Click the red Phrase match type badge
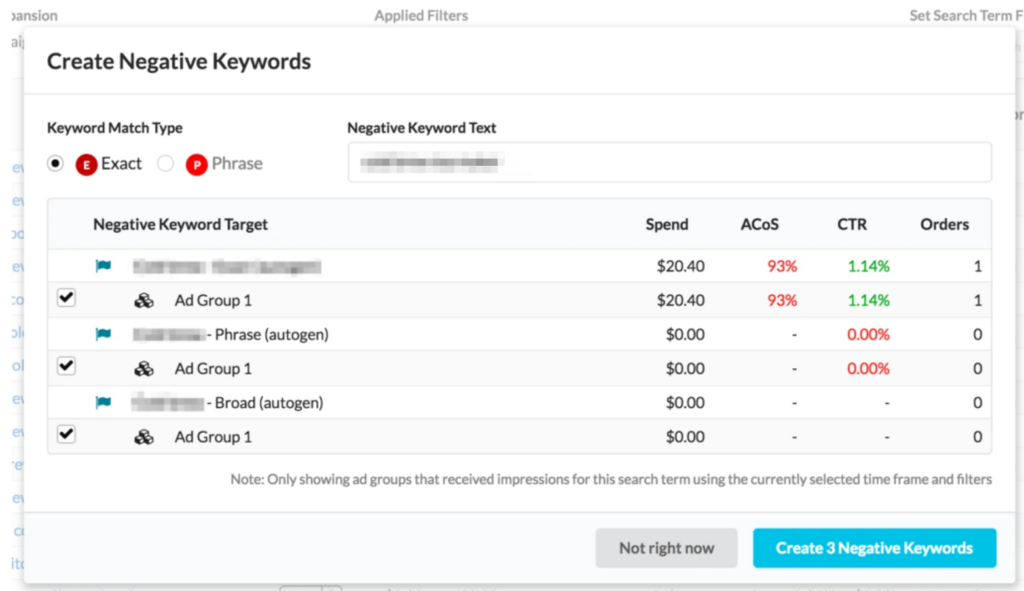The image size is (1024, 591). pos(196,164)
